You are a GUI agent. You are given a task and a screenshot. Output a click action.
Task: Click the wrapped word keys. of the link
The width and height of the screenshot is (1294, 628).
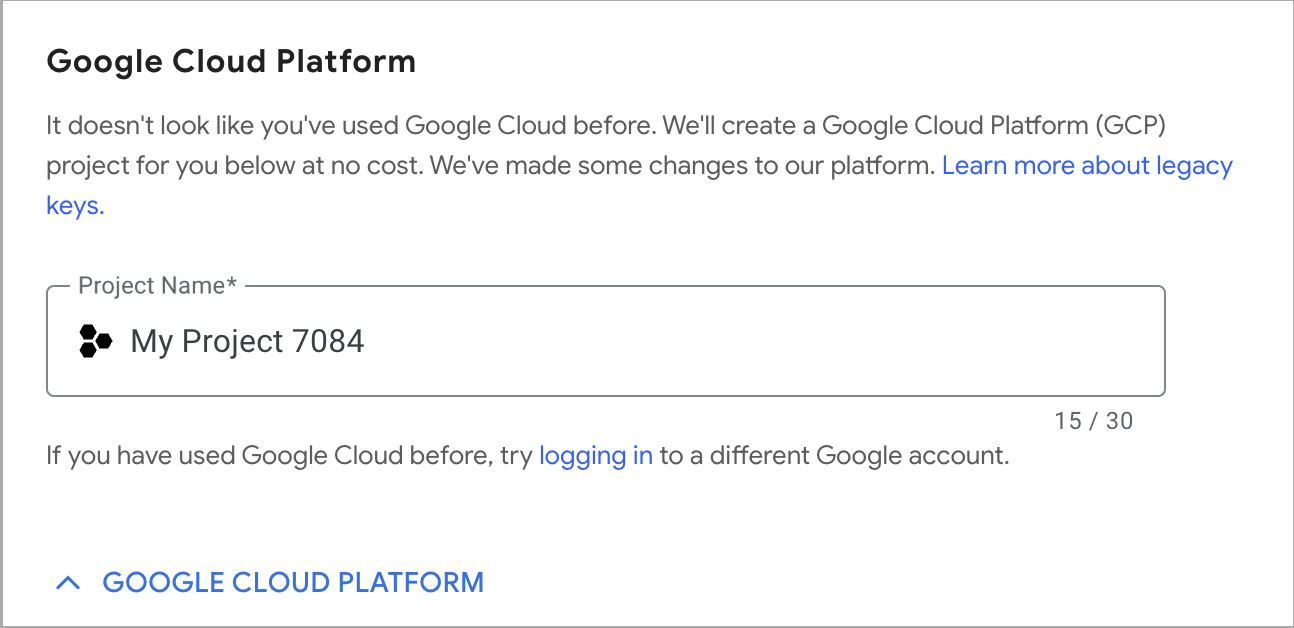pos(76,206)
